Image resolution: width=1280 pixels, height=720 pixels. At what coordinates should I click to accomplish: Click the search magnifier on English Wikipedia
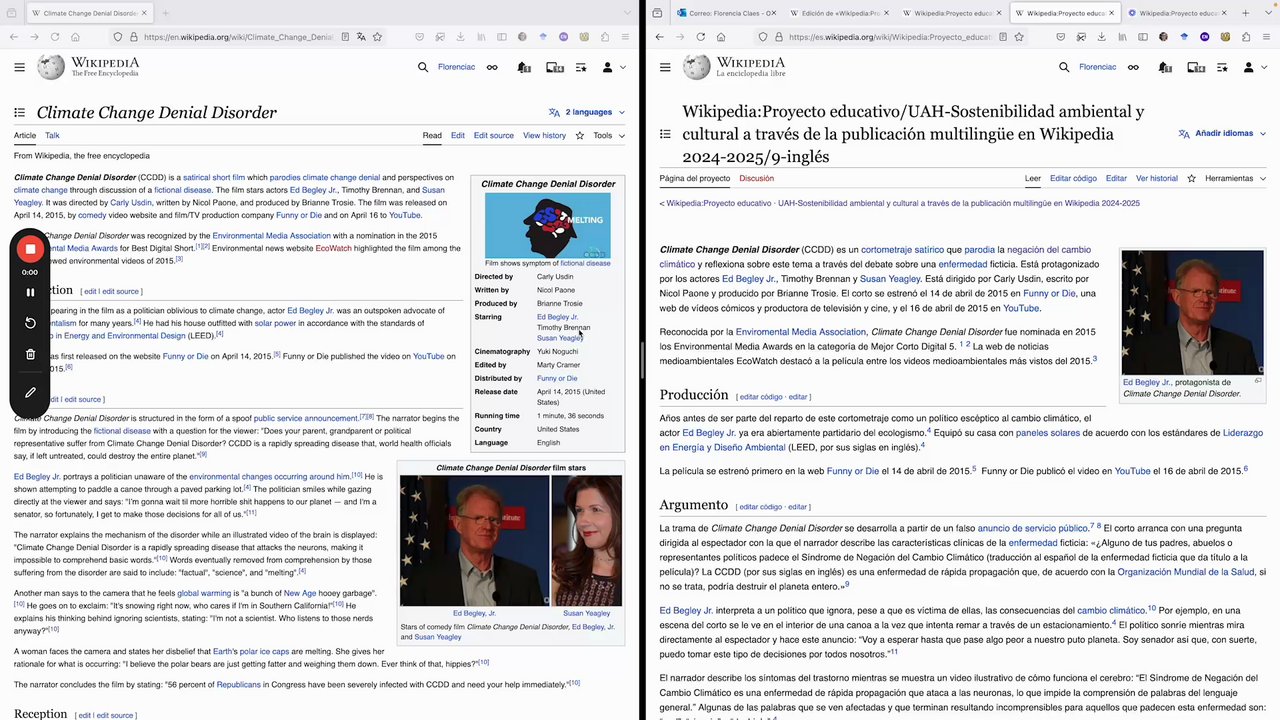[423, 67]
